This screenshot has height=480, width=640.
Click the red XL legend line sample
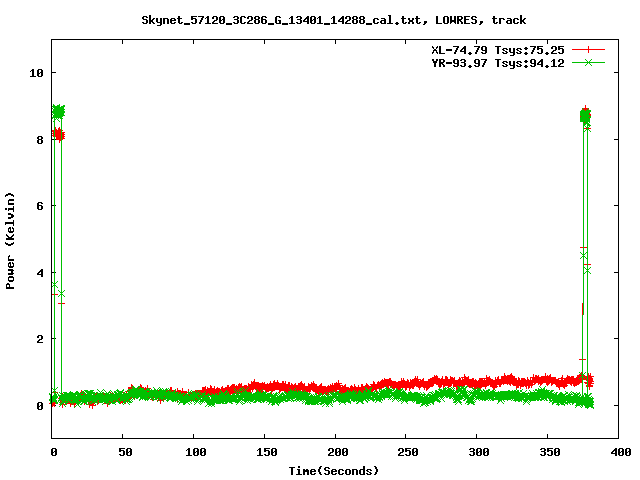(x=588, y=50)
